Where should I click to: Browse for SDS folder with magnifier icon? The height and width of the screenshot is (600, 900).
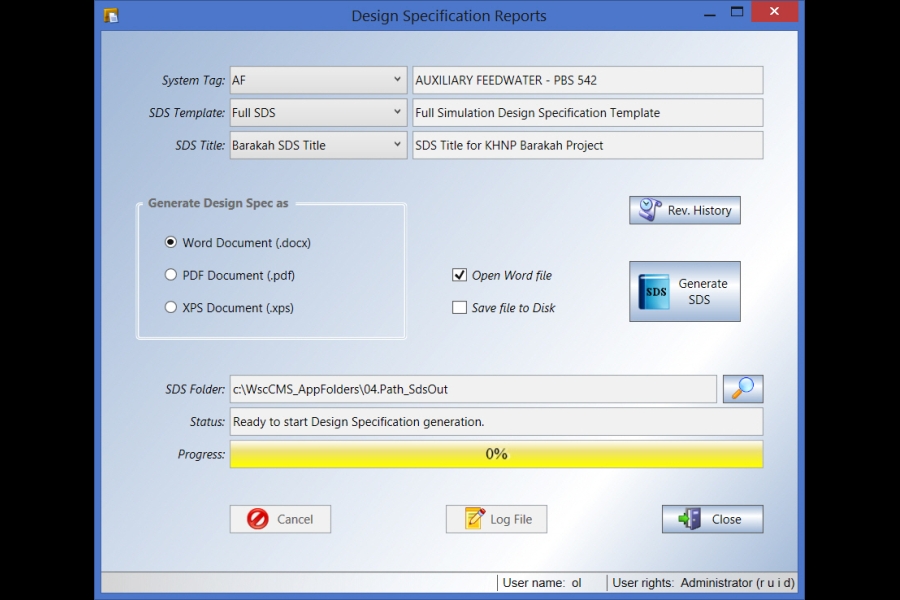coord(743,389)
